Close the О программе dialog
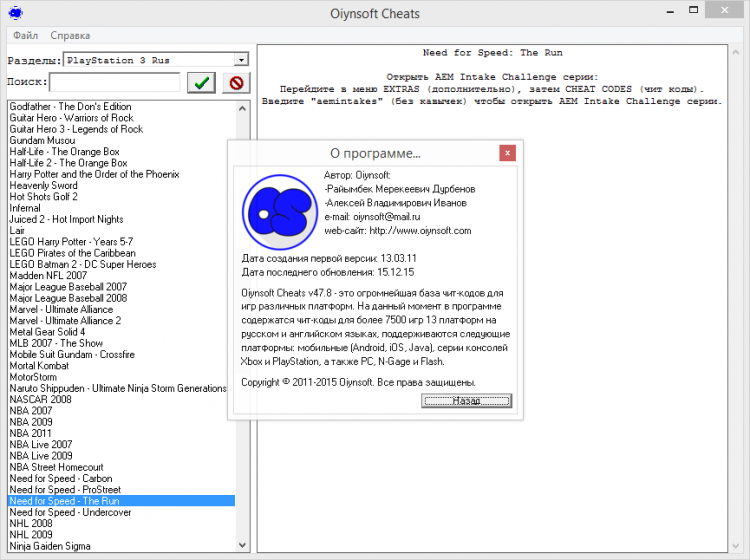The image size is (750, 560). 507,153
